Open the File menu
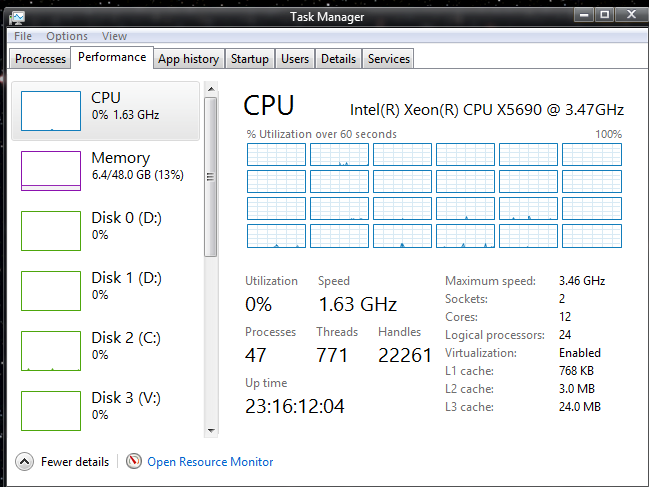The height and width of the screenshot is (487, 649). [23, 36]
